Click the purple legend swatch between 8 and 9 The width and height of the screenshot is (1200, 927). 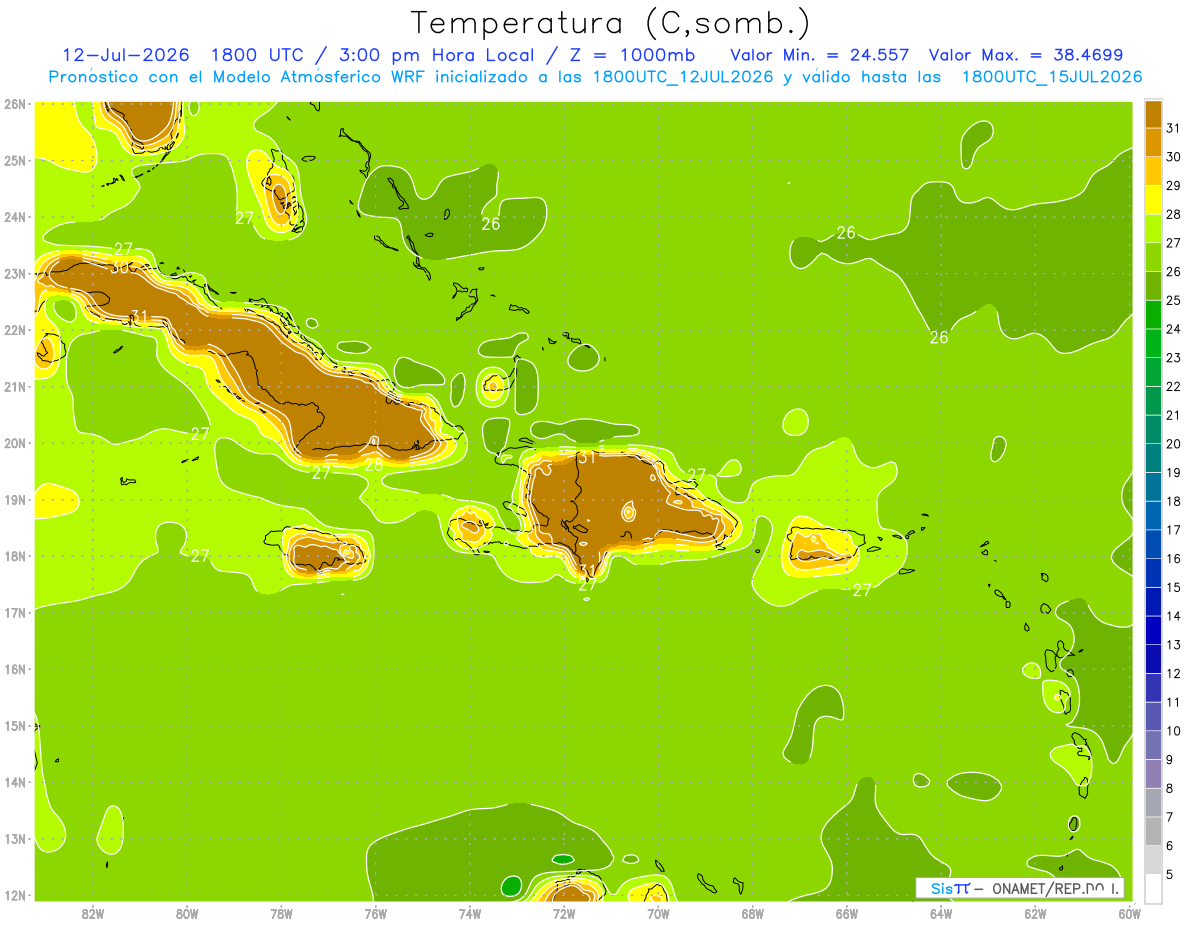[x=1153, y=773]
